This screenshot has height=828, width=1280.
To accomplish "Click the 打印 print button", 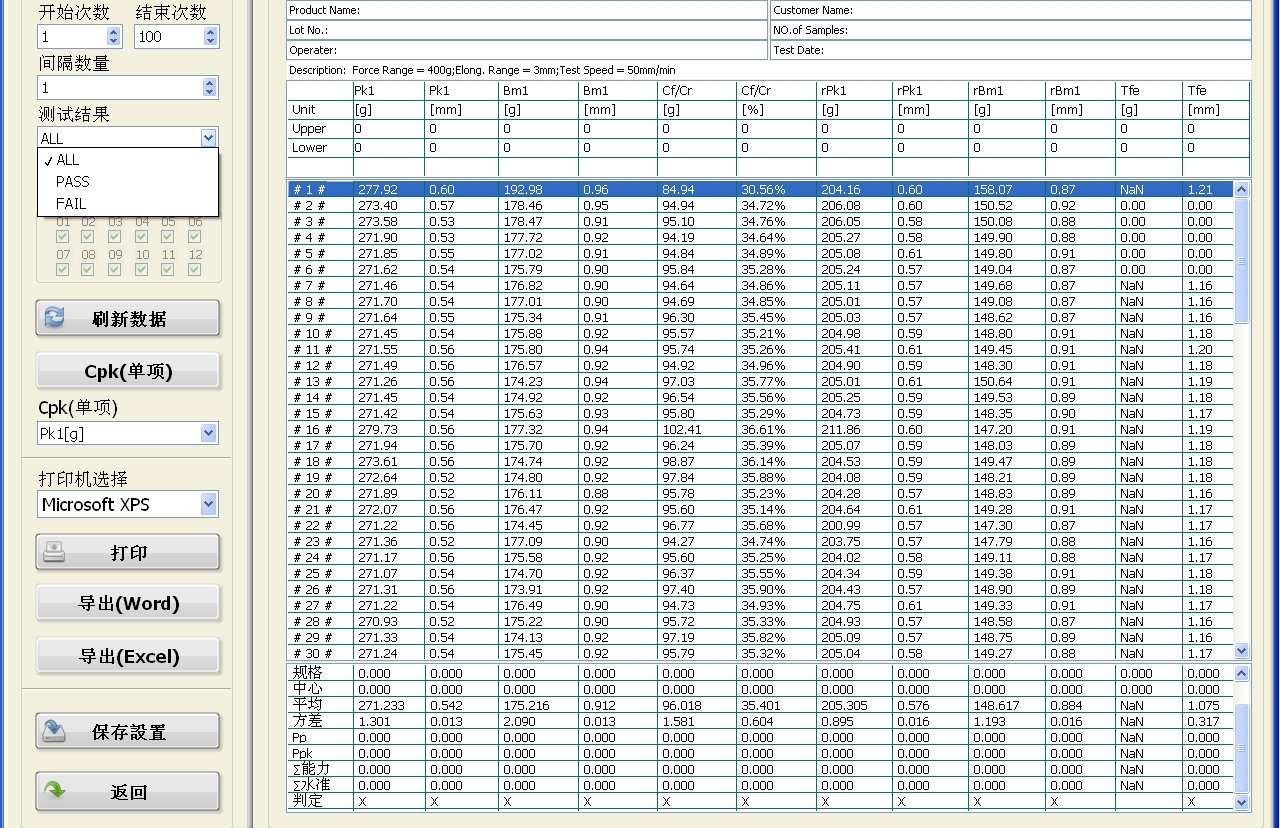I will [128, 553].
